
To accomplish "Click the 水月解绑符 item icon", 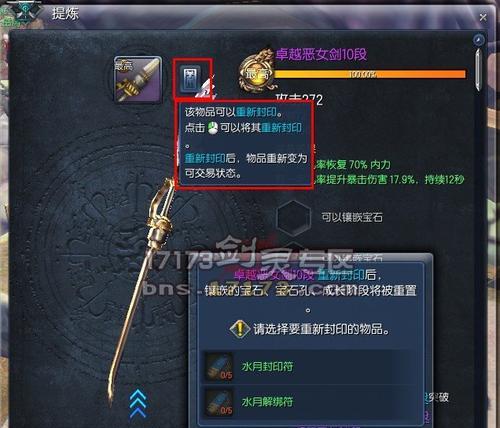I will pyautogui.click(x=219, y=402).
